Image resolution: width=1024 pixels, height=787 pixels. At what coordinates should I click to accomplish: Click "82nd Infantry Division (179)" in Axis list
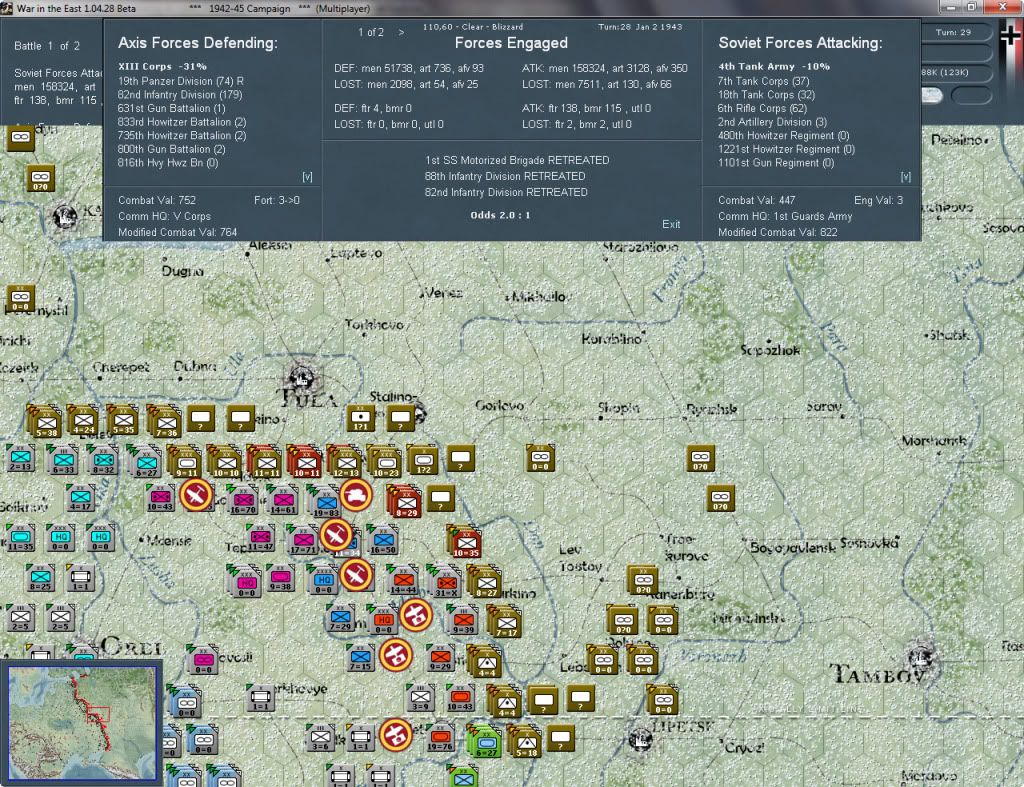click(x=180, y=95)
